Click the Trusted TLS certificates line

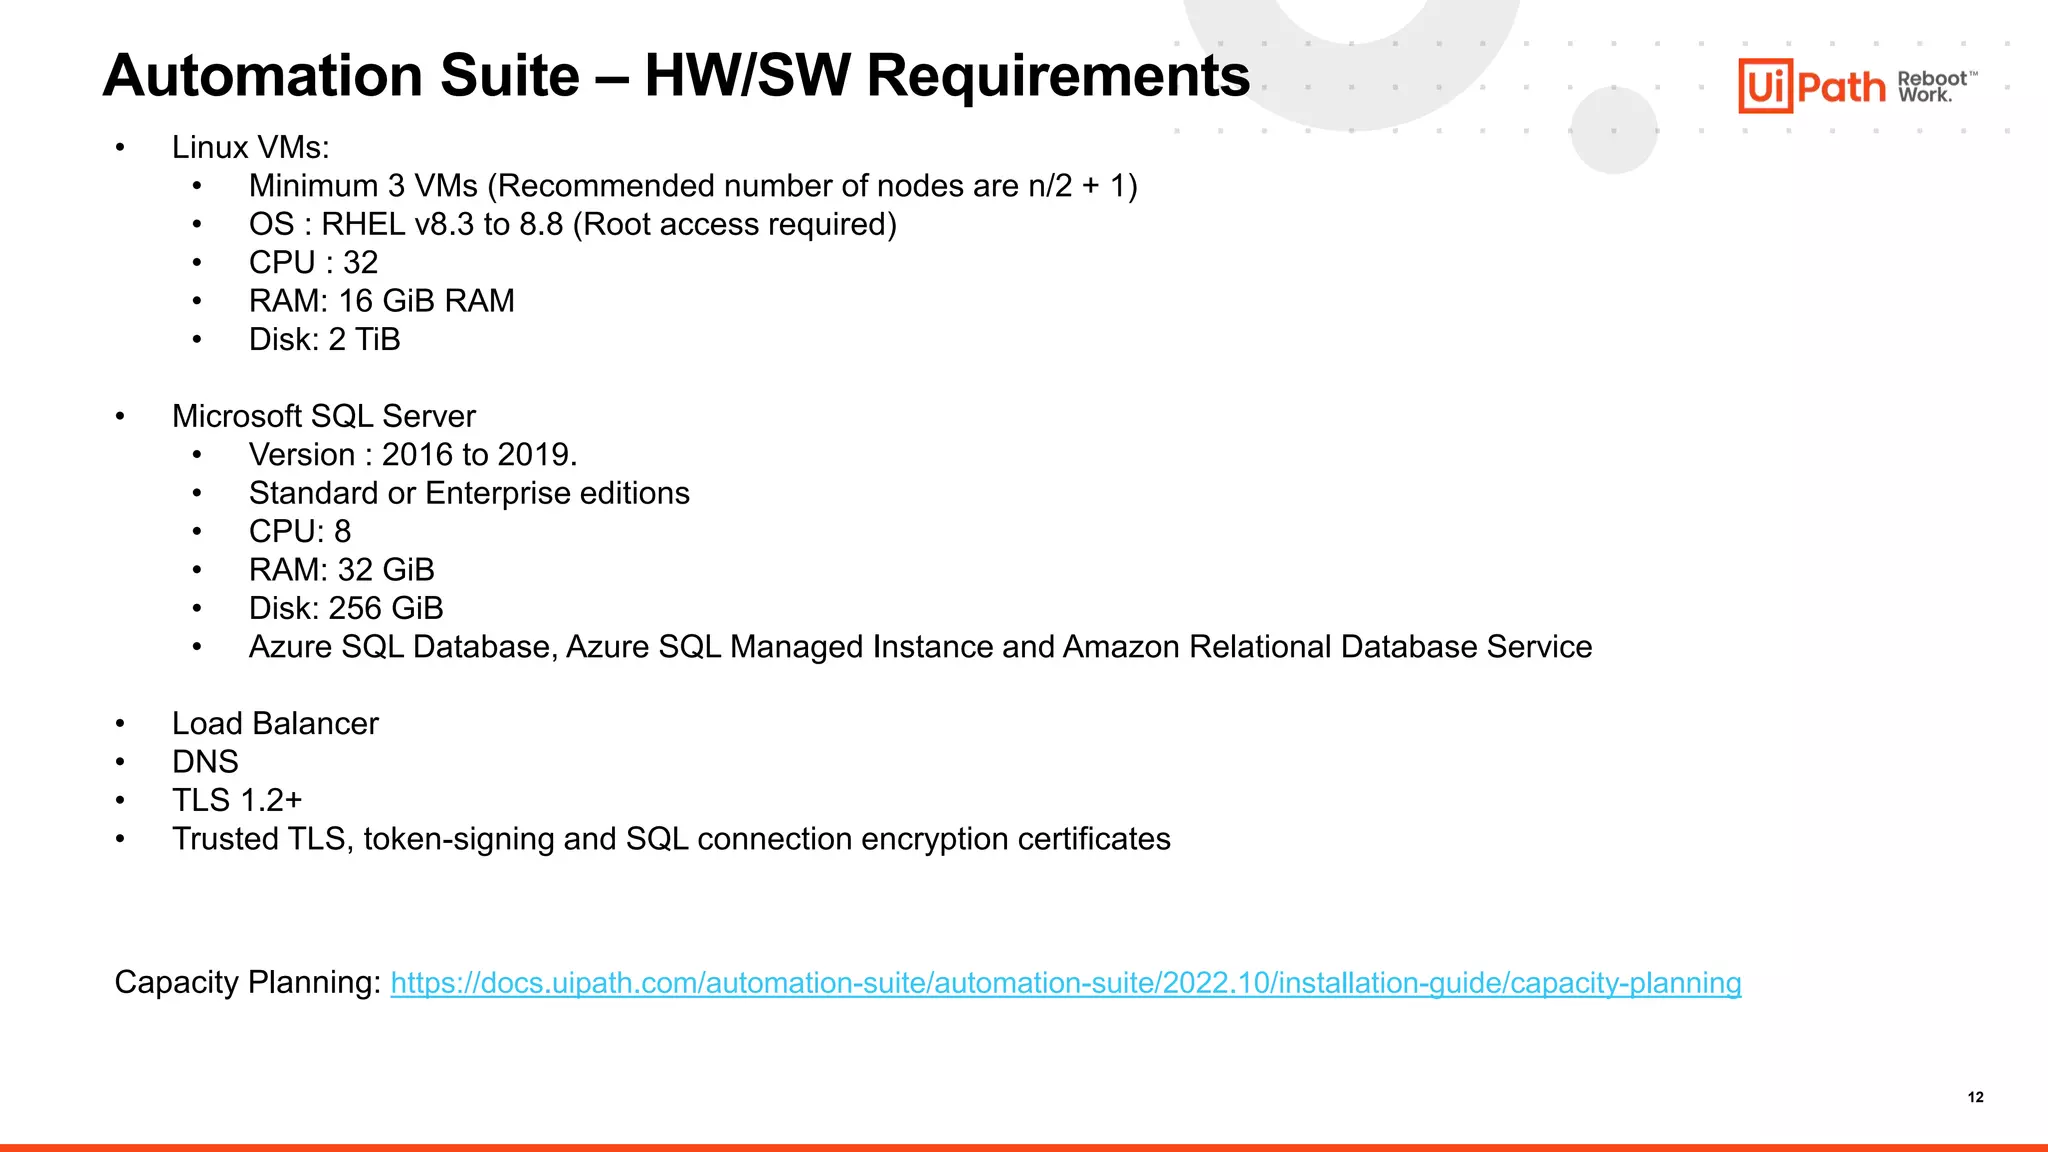pyautogui.click(x=670, y=839)
